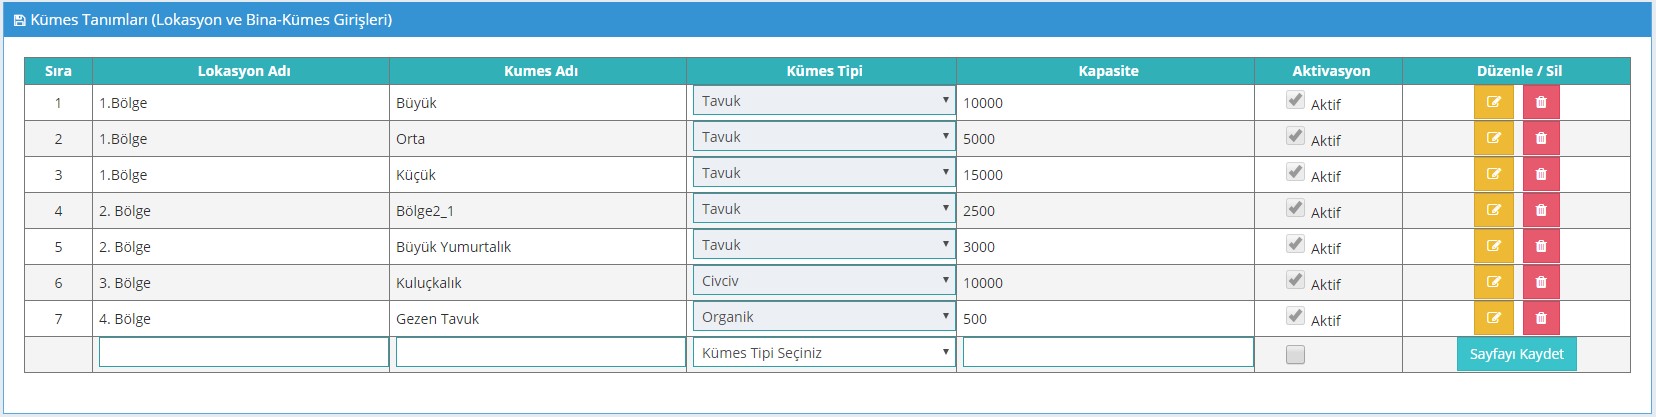Open the Organik type dropdown

(824, 317)
